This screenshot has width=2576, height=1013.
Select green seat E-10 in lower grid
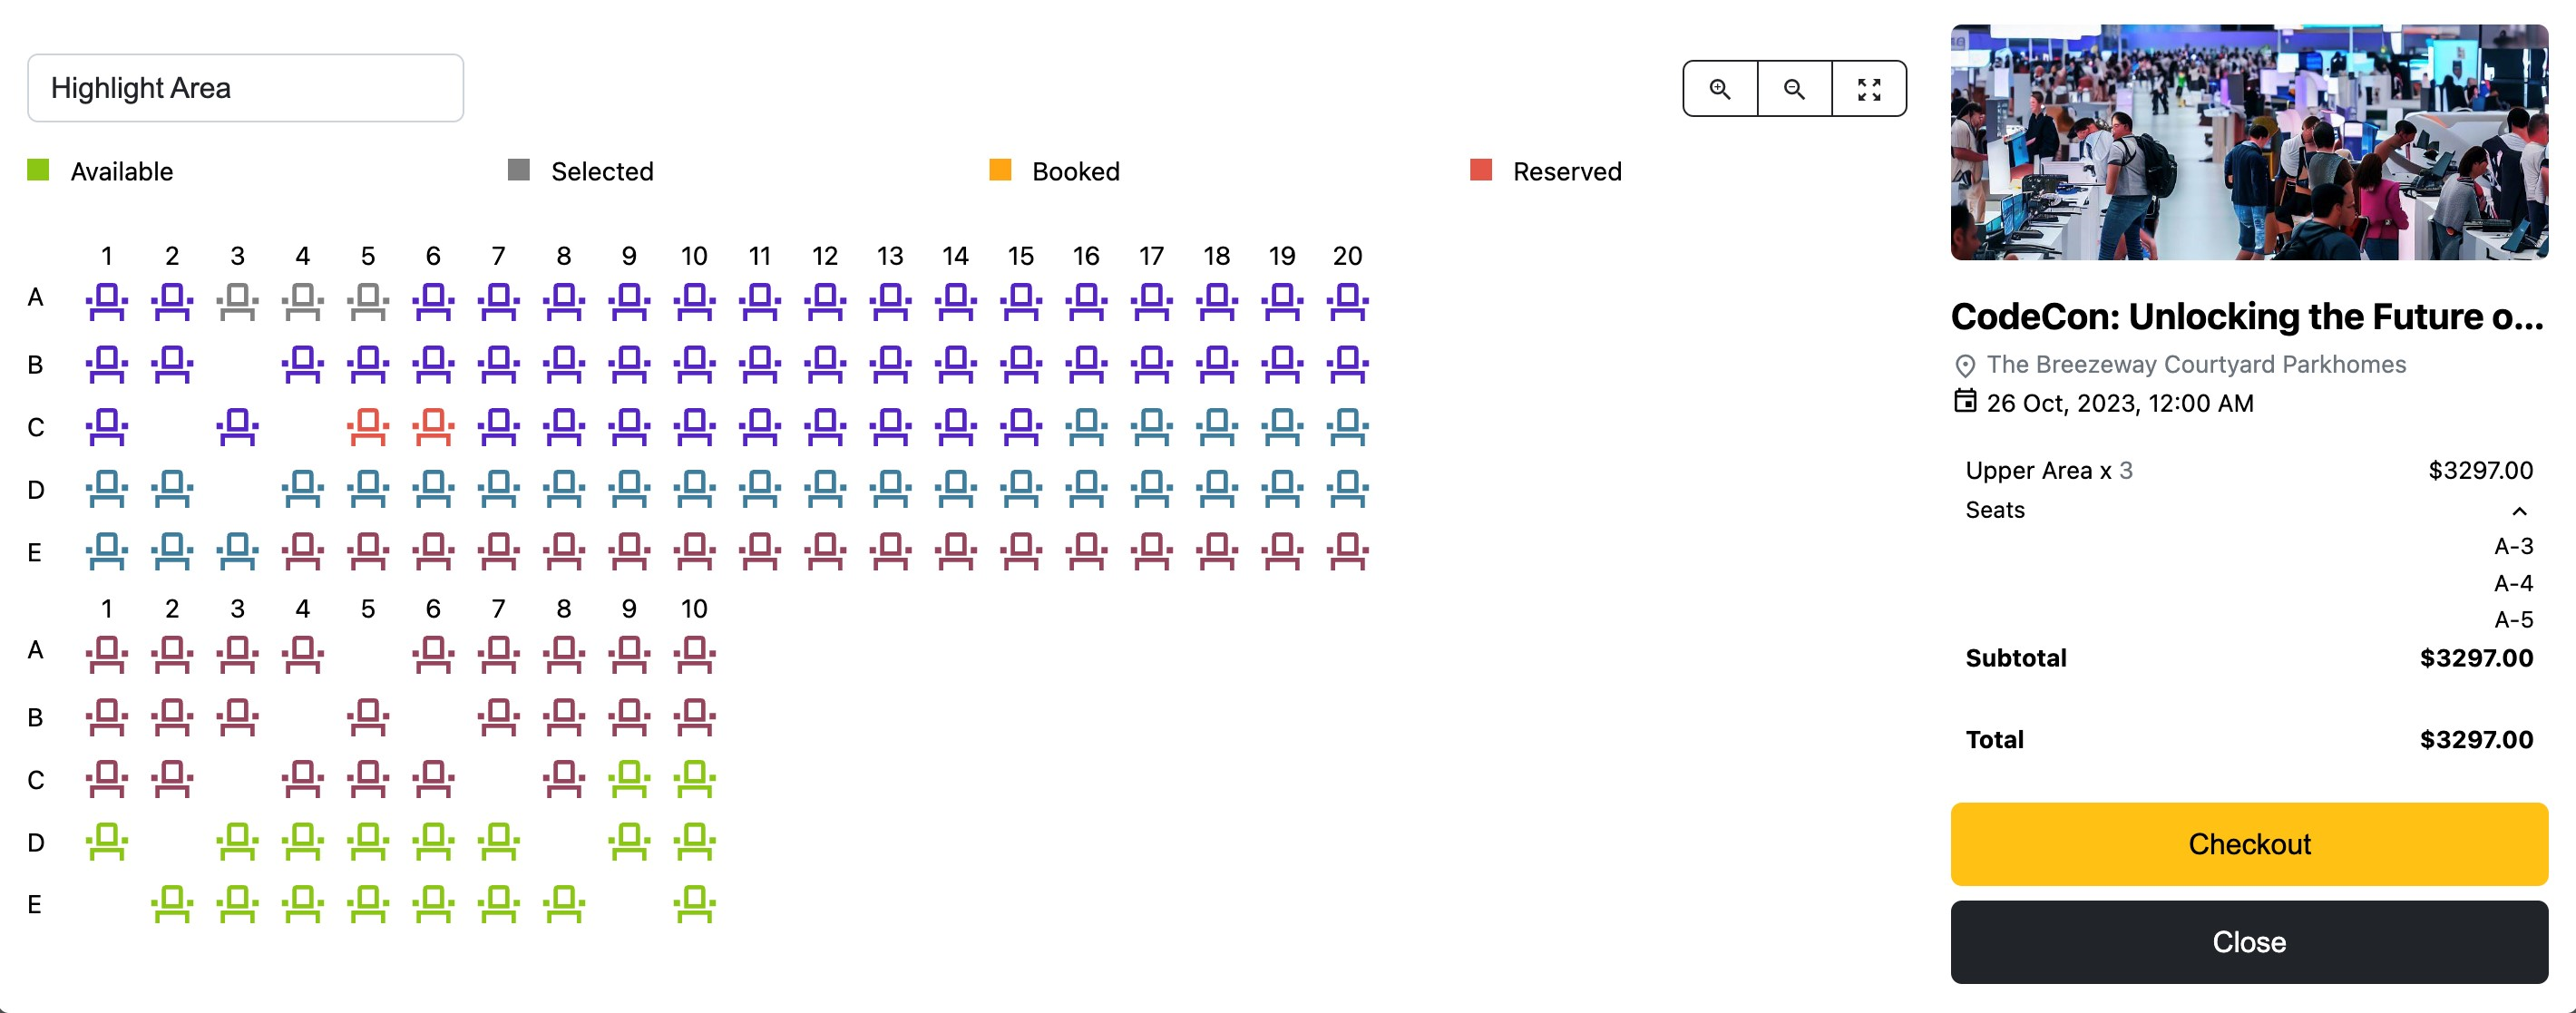point(694,904)
